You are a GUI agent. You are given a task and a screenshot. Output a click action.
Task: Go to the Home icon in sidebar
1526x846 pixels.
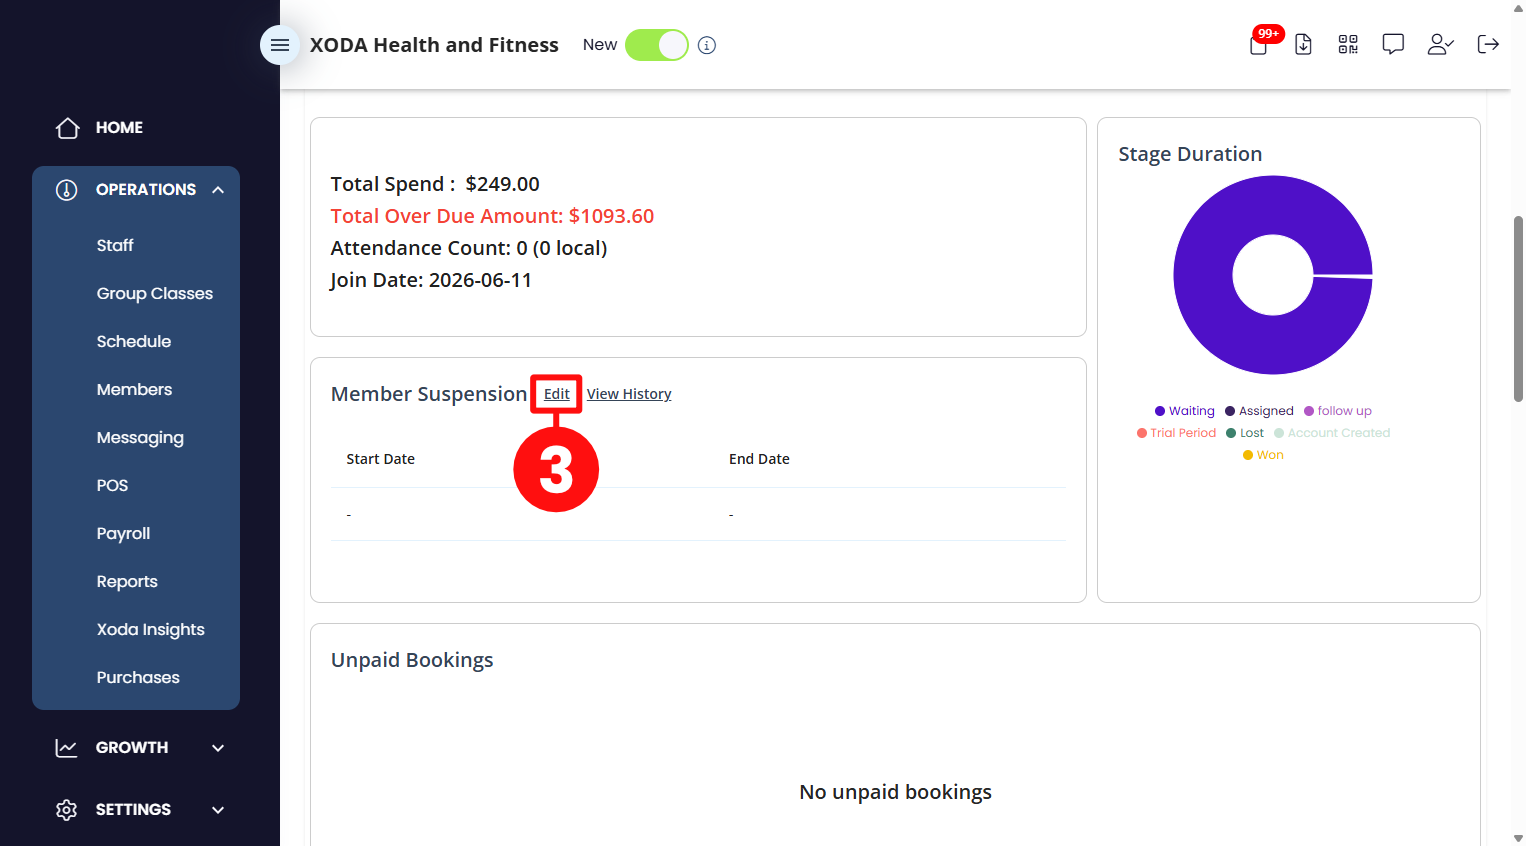pos(68,128)
